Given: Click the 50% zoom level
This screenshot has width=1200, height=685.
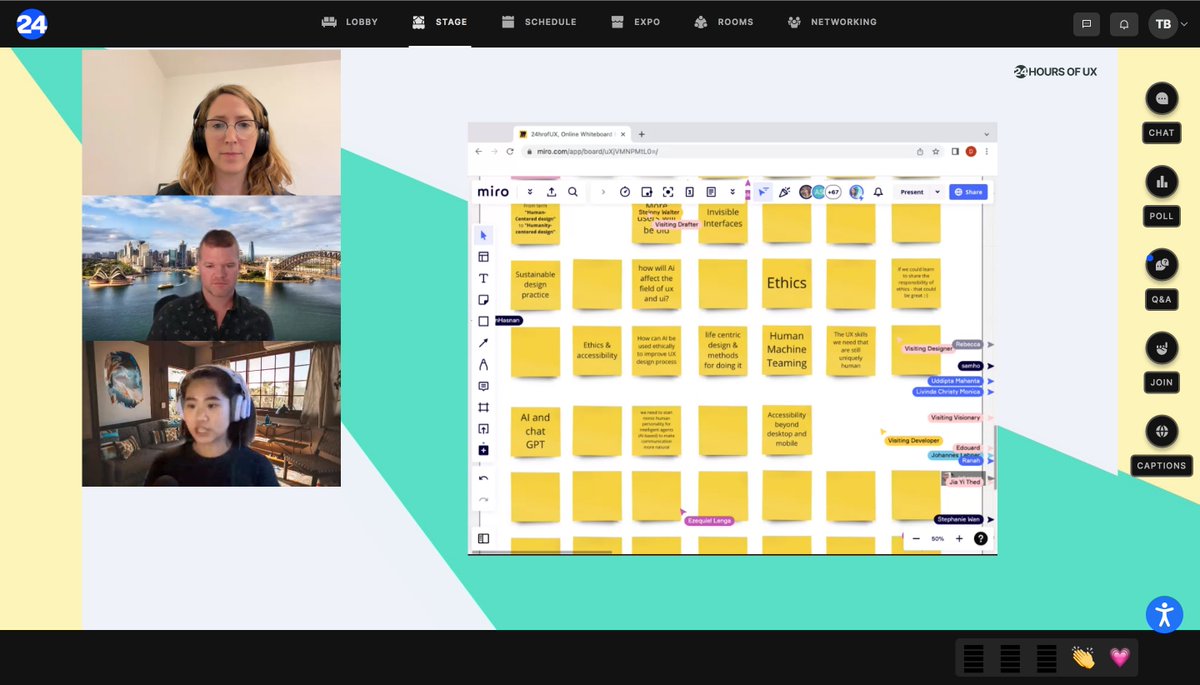Looking at the screenshot, I should coord(937,538).
